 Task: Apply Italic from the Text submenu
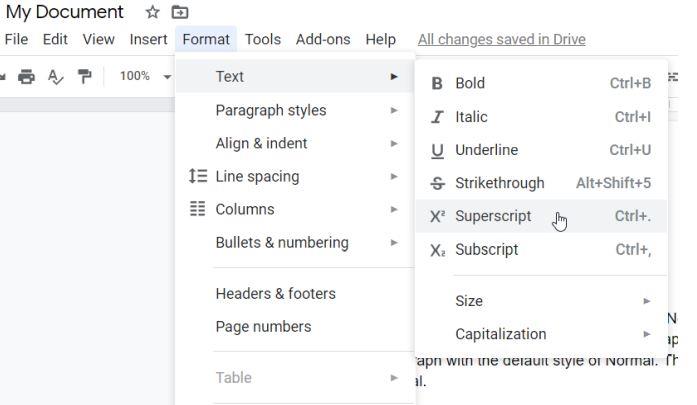471,117
